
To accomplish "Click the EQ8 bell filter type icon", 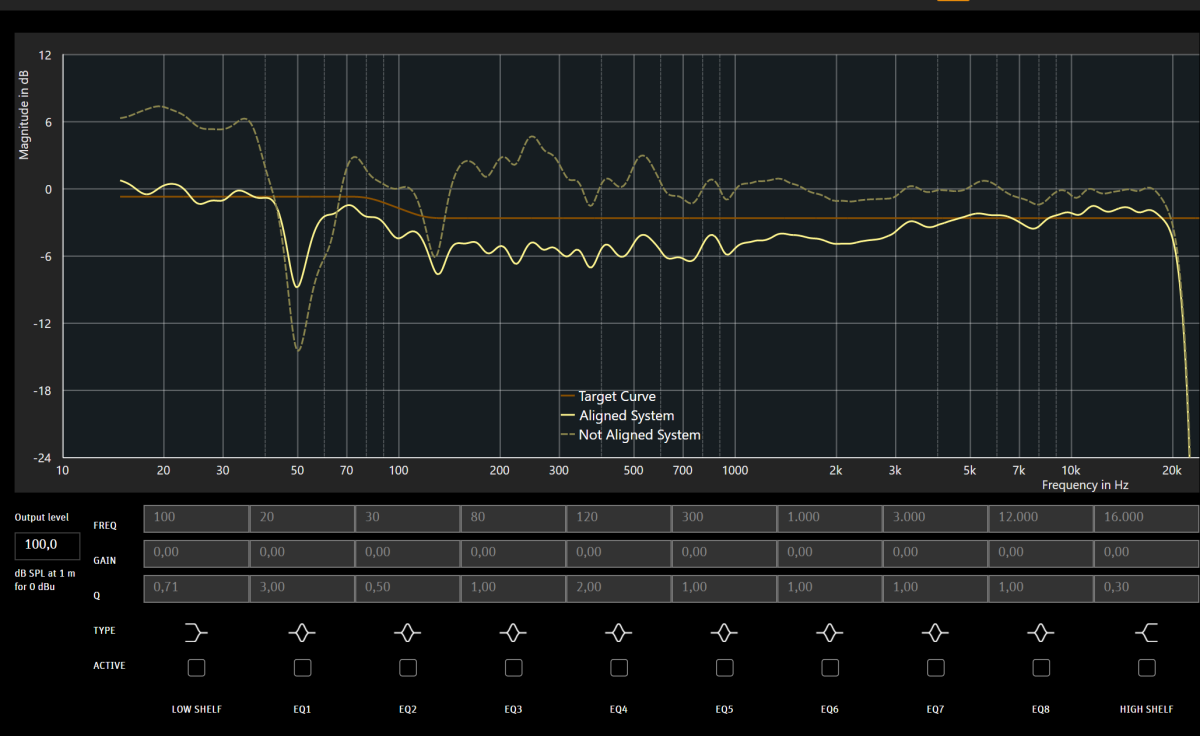I will click(x=1041, y=631).
